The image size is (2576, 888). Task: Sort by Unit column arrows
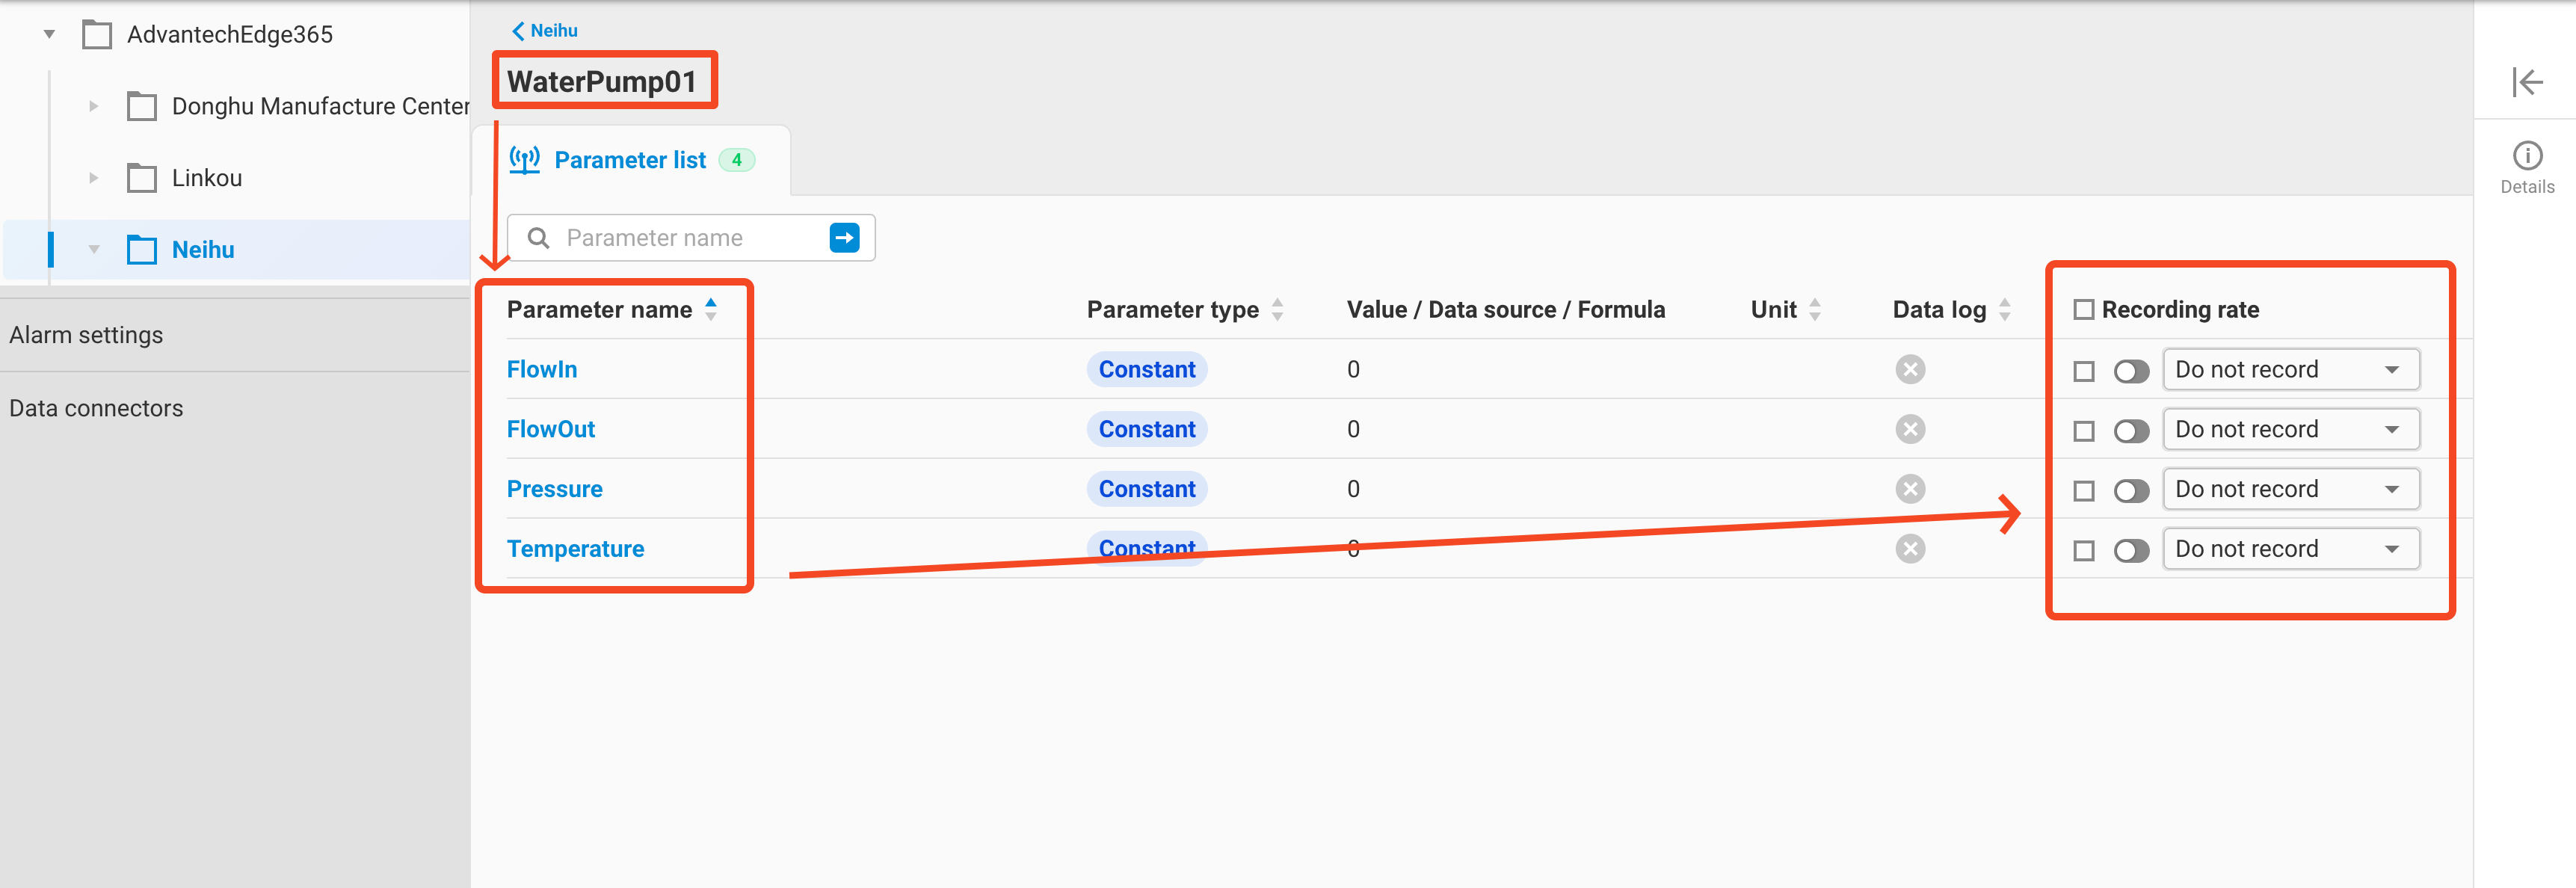point(1814,310)
